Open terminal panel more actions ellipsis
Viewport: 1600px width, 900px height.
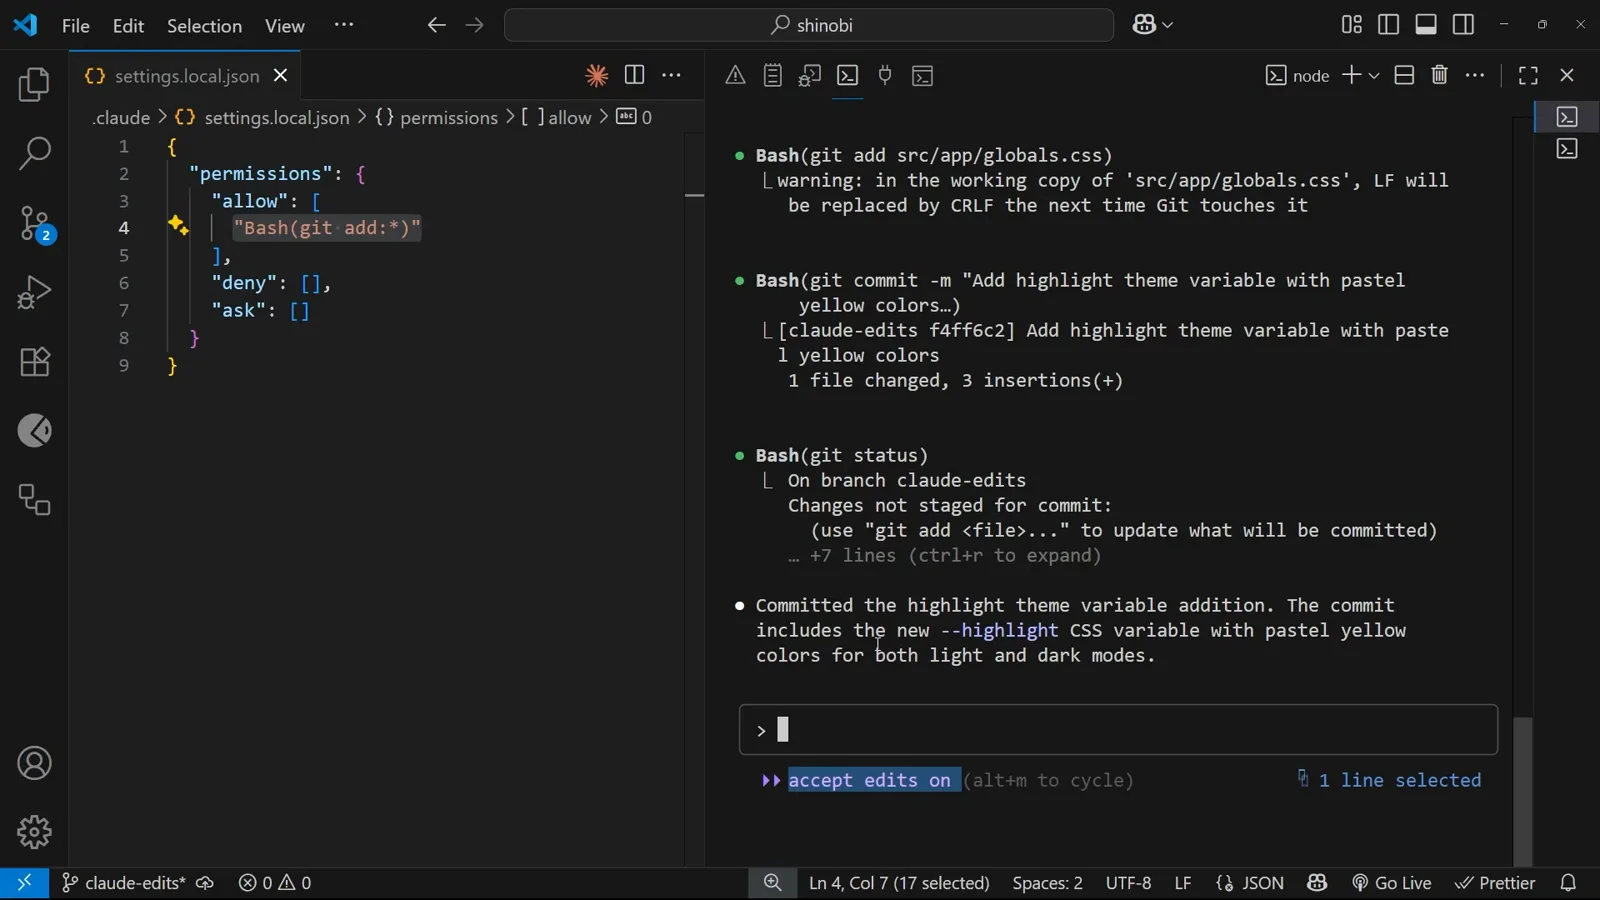coord(1475,75)
